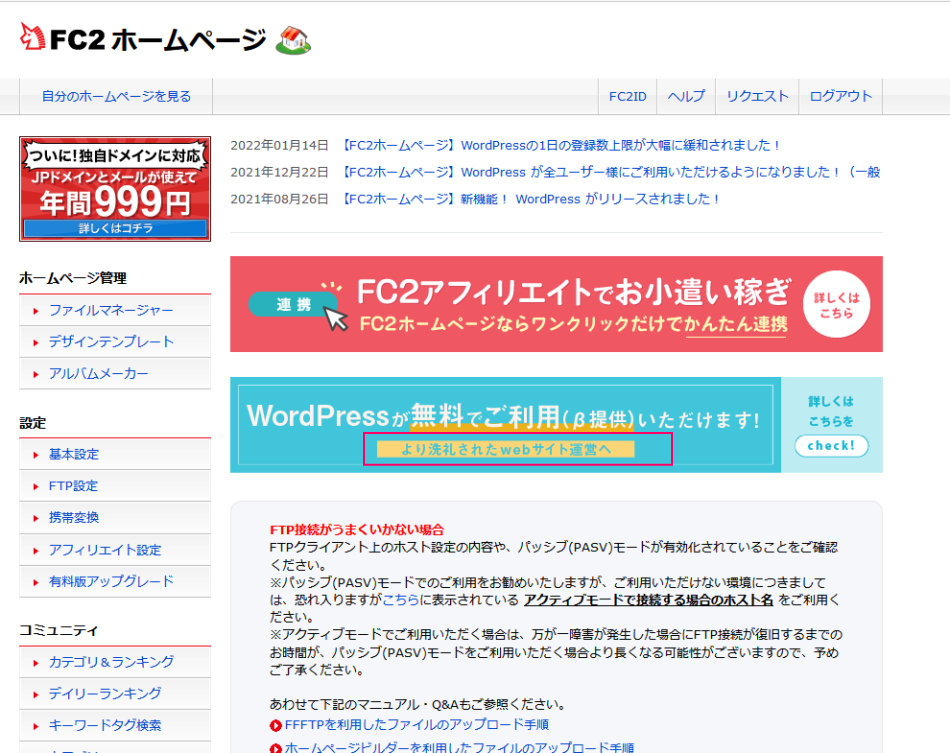Image resolution: width=950 pixels, height=753 pixels.
Task: Select the date 2021年08月26日
Action: (x=279, y=199)
